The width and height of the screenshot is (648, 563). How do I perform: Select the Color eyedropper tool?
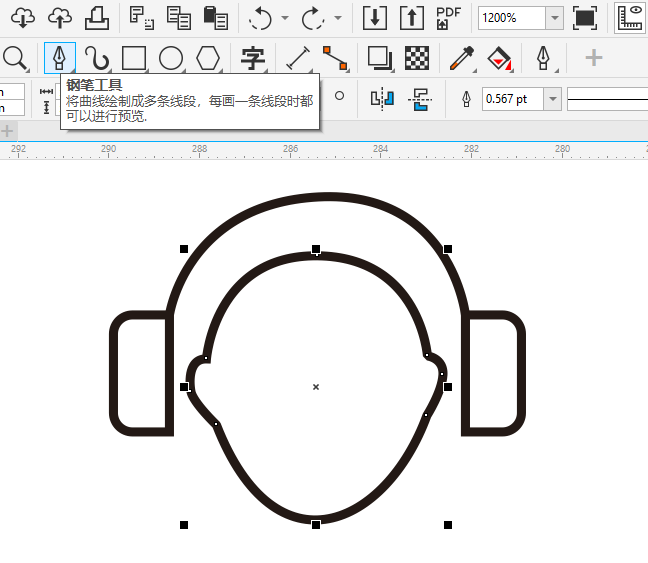462,58
